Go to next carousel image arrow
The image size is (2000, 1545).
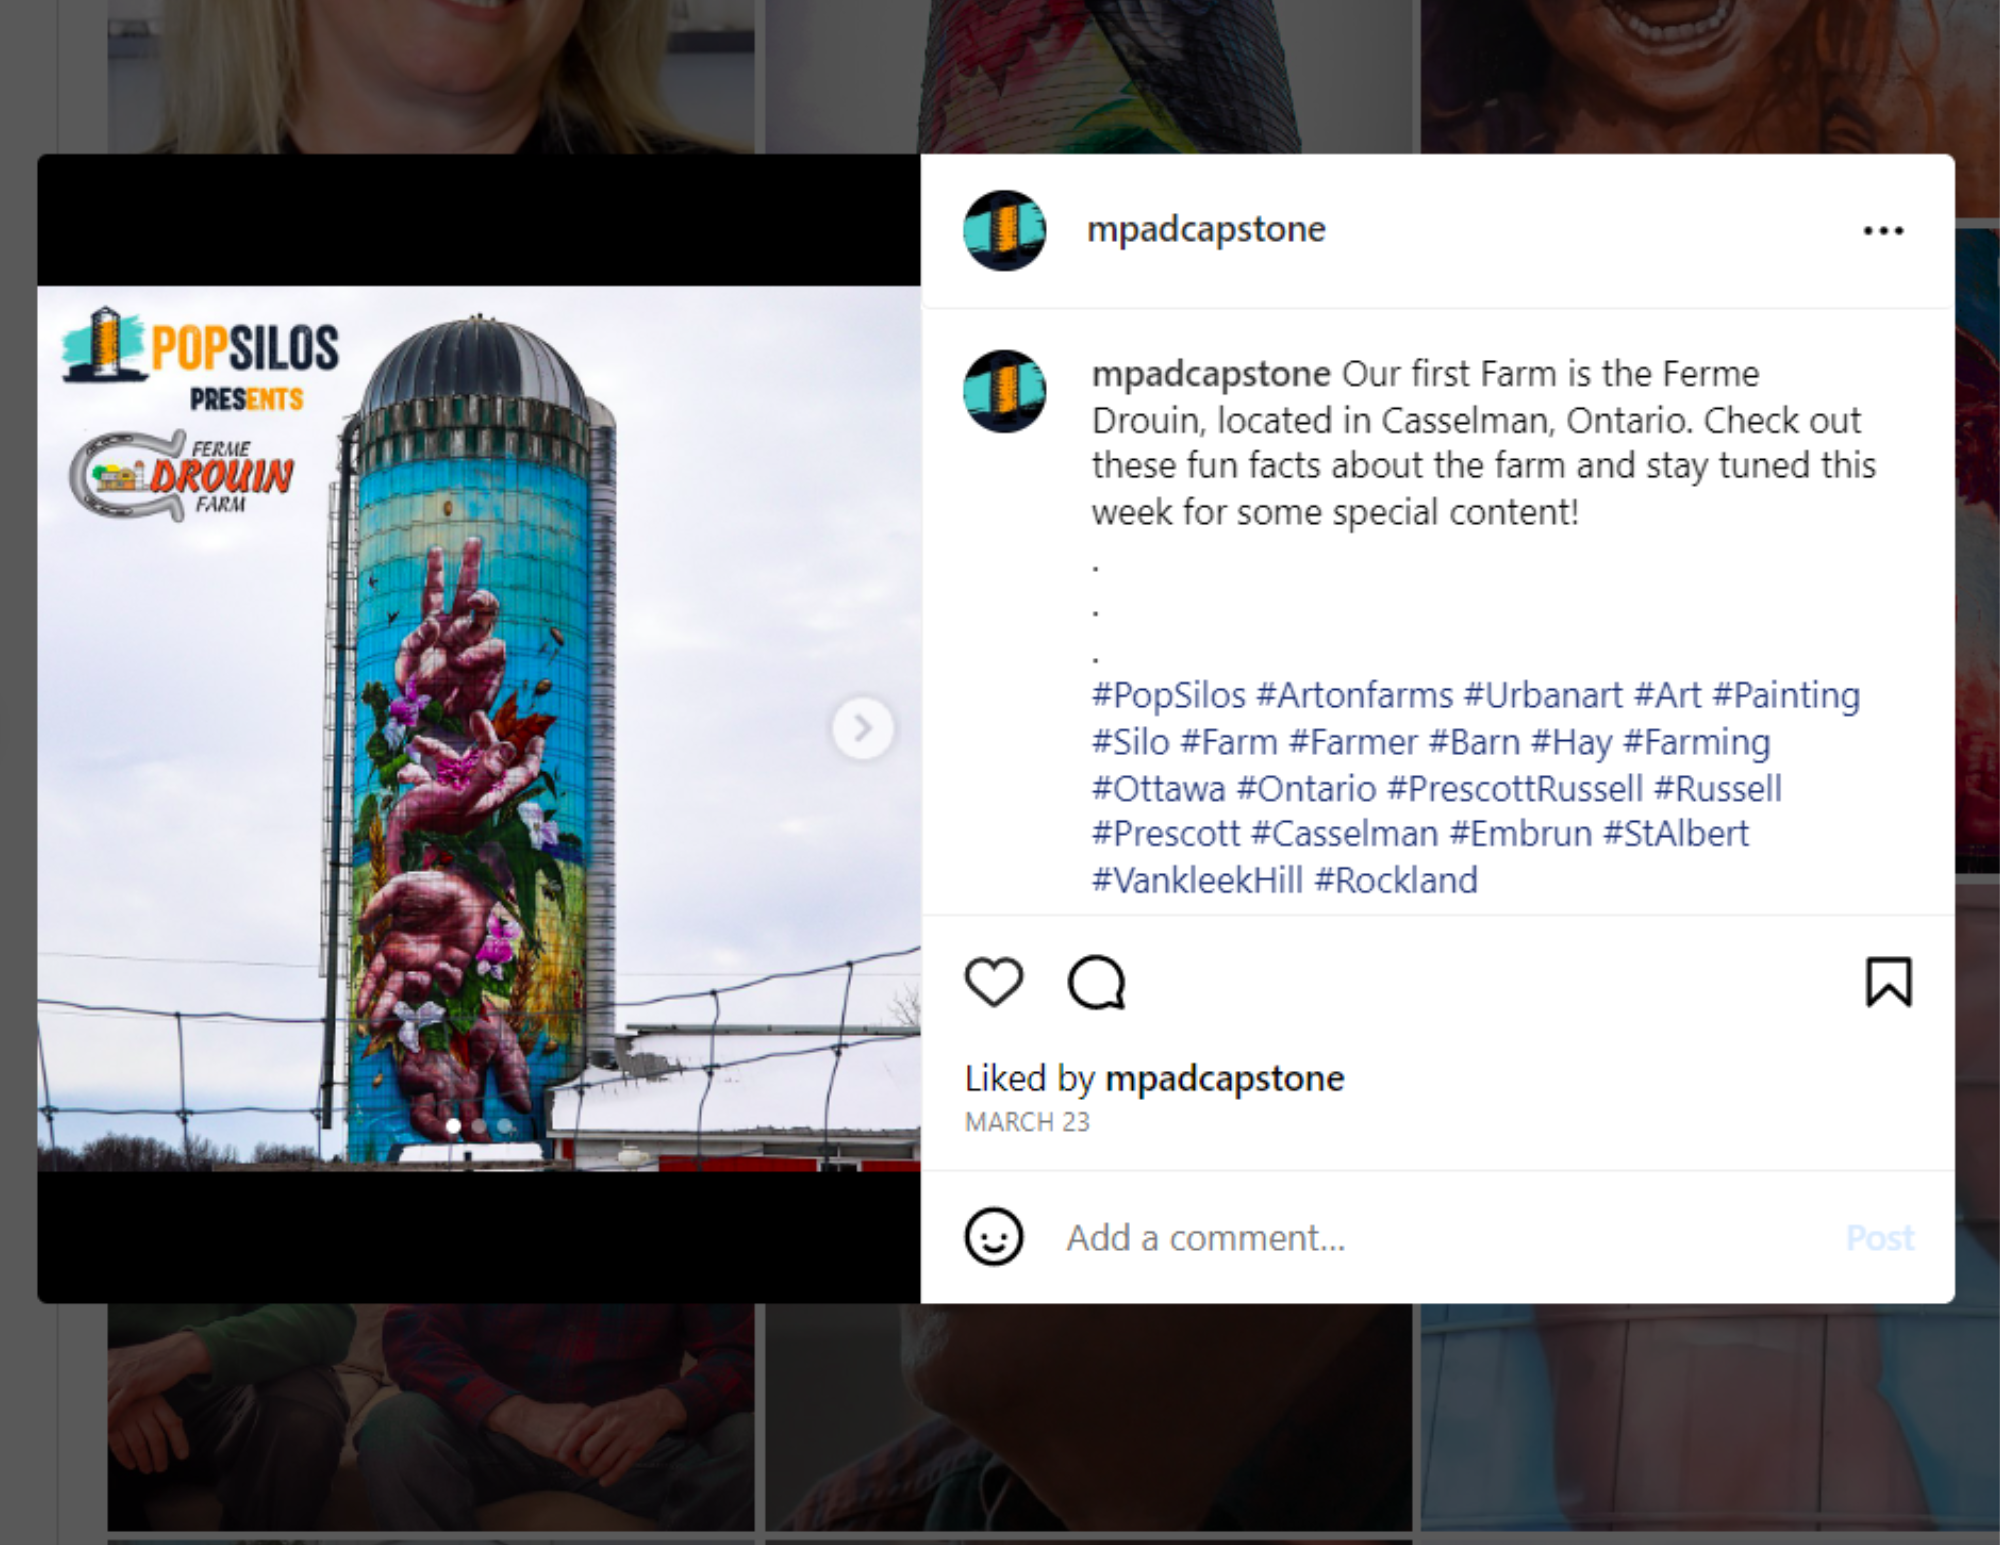(x=863, y=729)
